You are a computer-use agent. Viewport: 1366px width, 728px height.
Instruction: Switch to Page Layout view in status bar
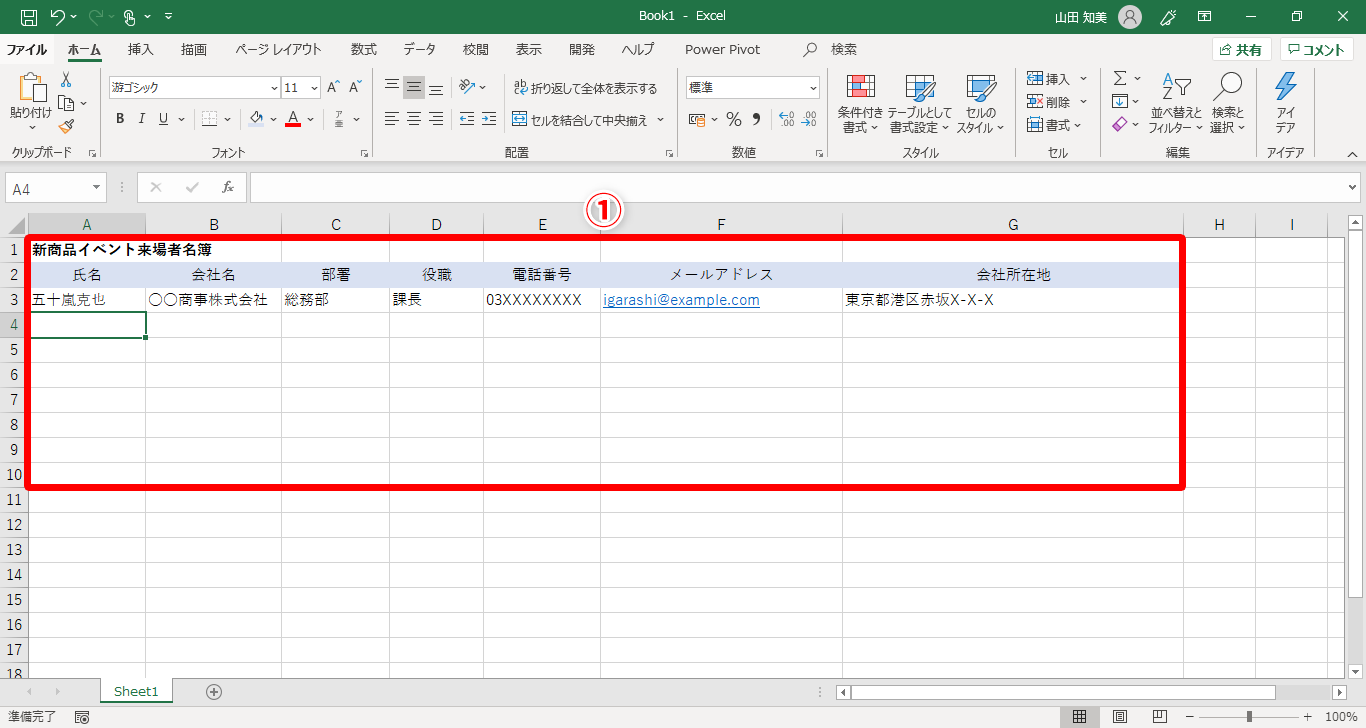(1120, 717)
